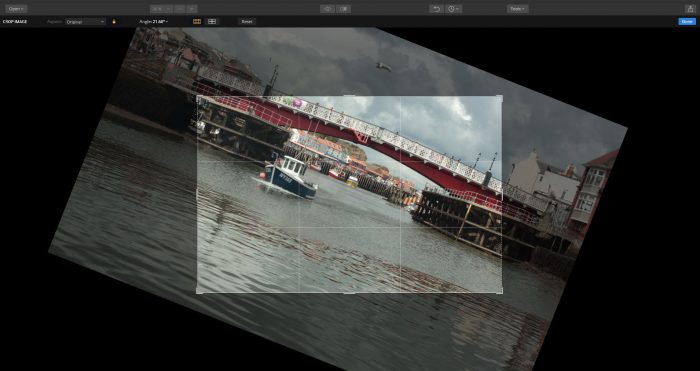Click the undo arrow icon
700x371 pixels.
click(437, 9)
